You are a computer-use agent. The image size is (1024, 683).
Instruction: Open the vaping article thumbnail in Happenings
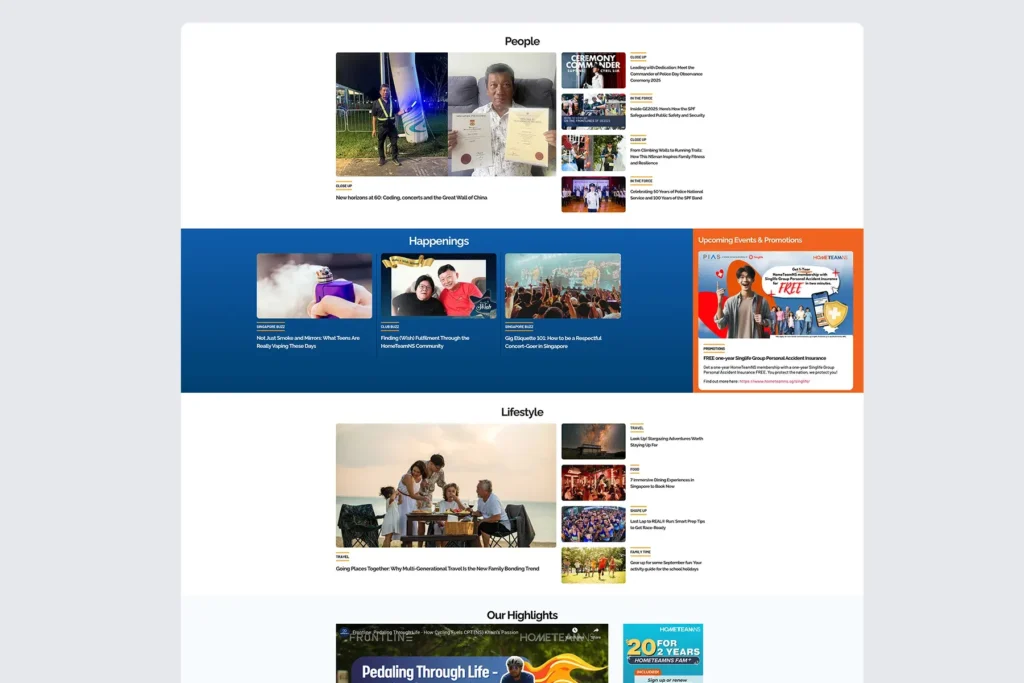314,285
